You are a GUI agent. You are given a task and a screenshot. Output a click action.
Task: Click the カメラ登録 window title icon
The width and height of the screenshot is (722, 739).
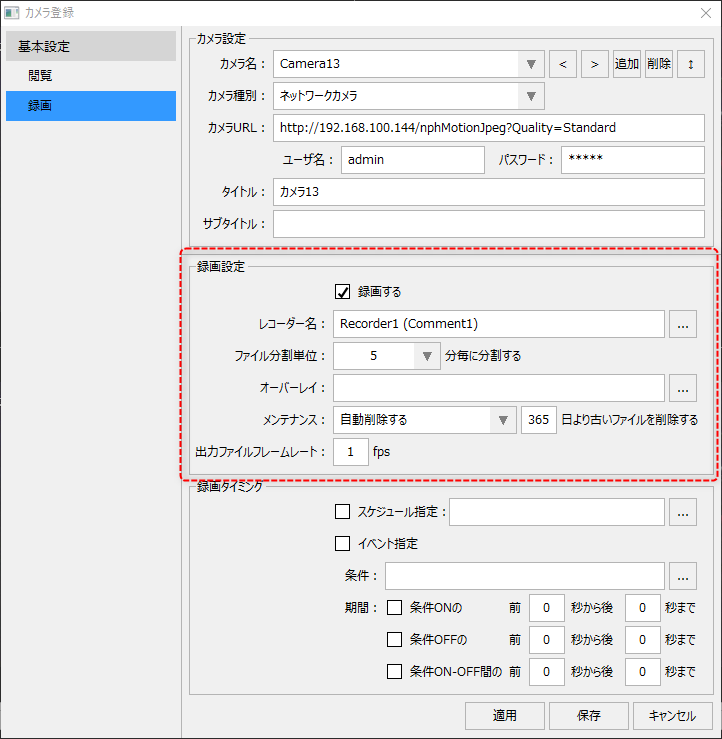coord(11,13)
